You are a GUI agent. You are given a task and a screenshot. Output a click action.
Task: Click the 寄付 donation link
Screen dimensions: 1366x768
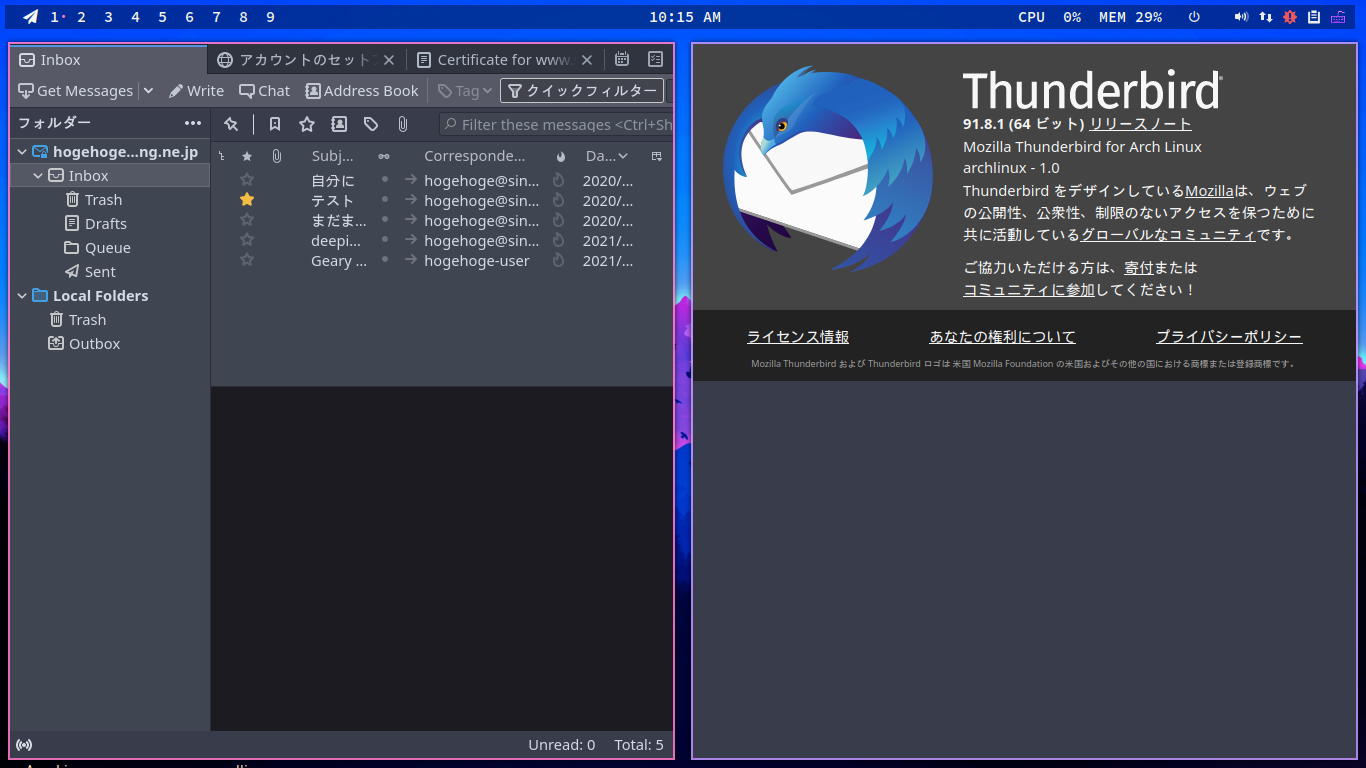click(1139, 268)
